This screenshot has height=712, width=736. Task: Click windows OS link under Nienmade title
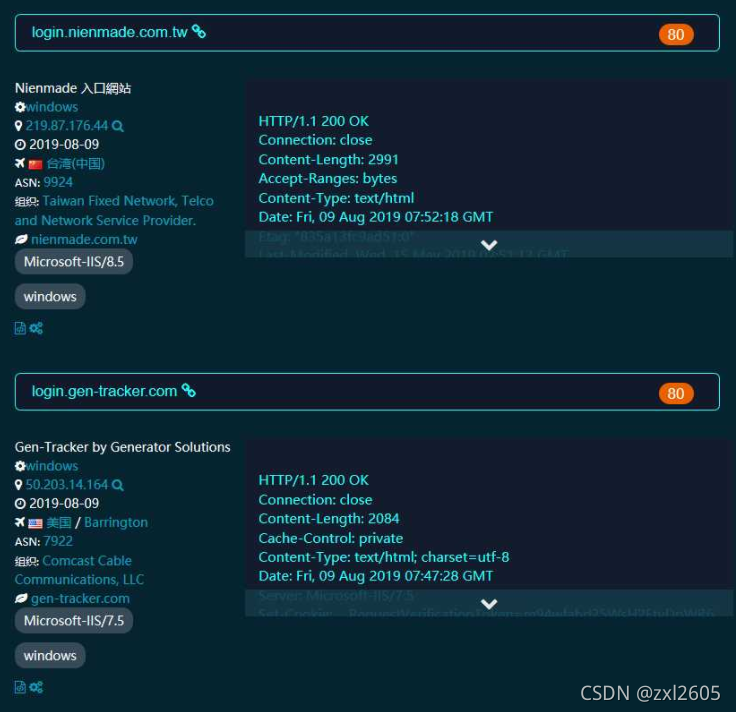coord(52,107)
